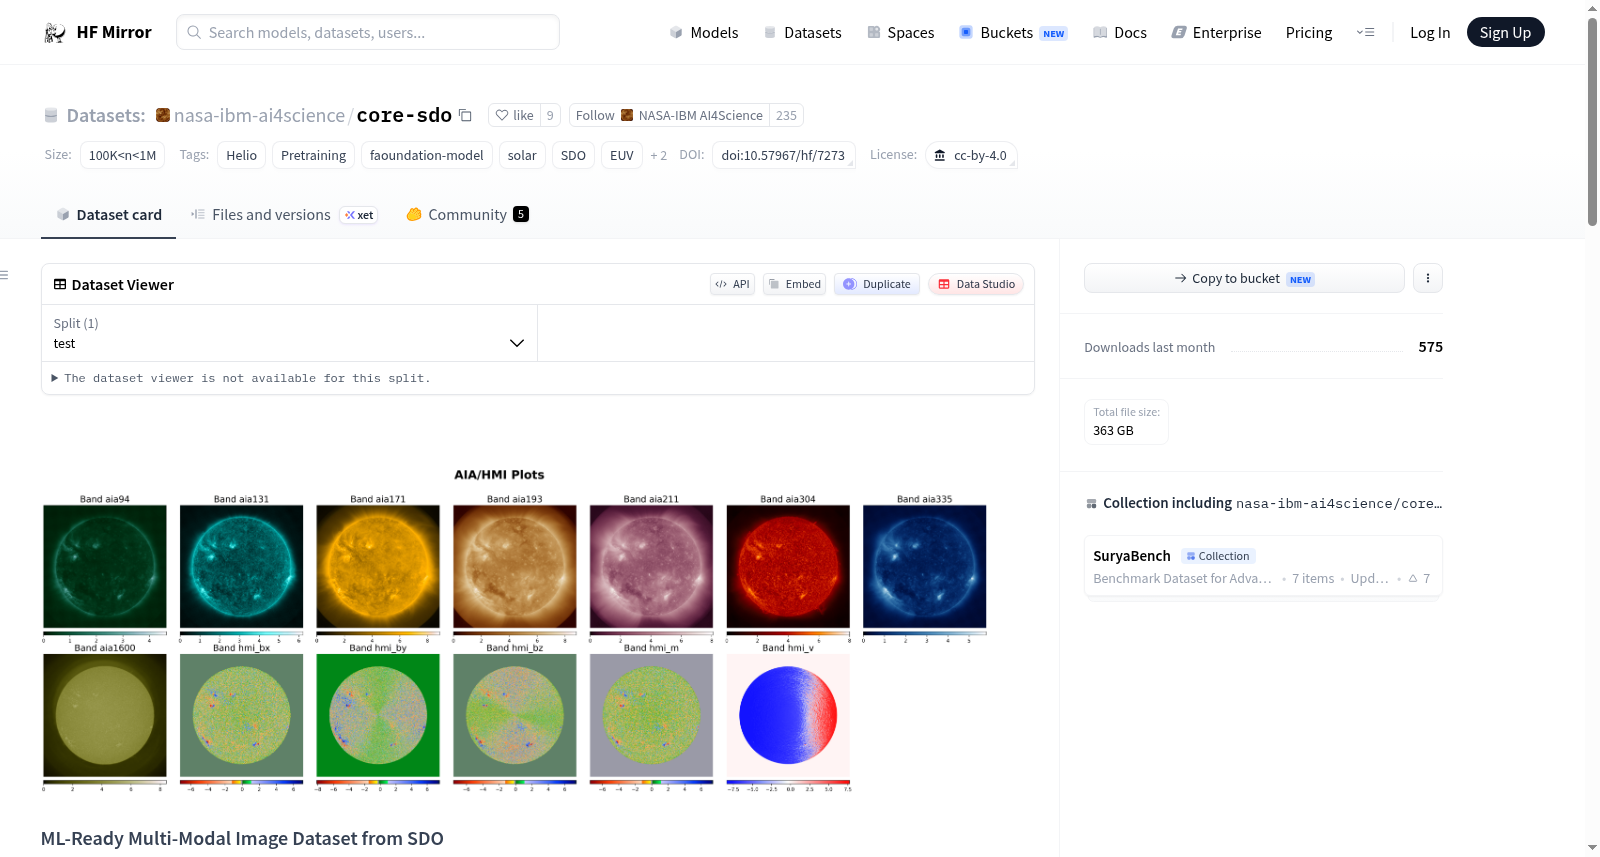Open the nasa-ibm-ai4science organization link

pos(259,115)
